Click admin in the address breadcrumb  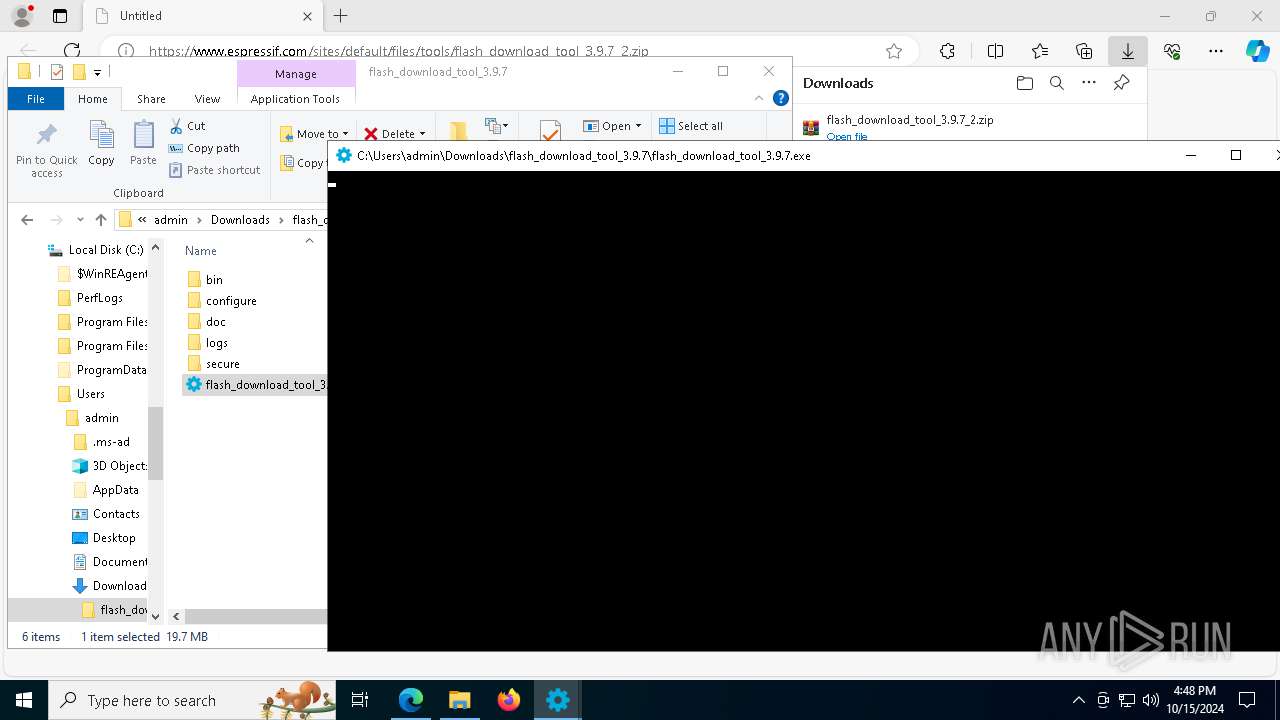tap(171, 220)
